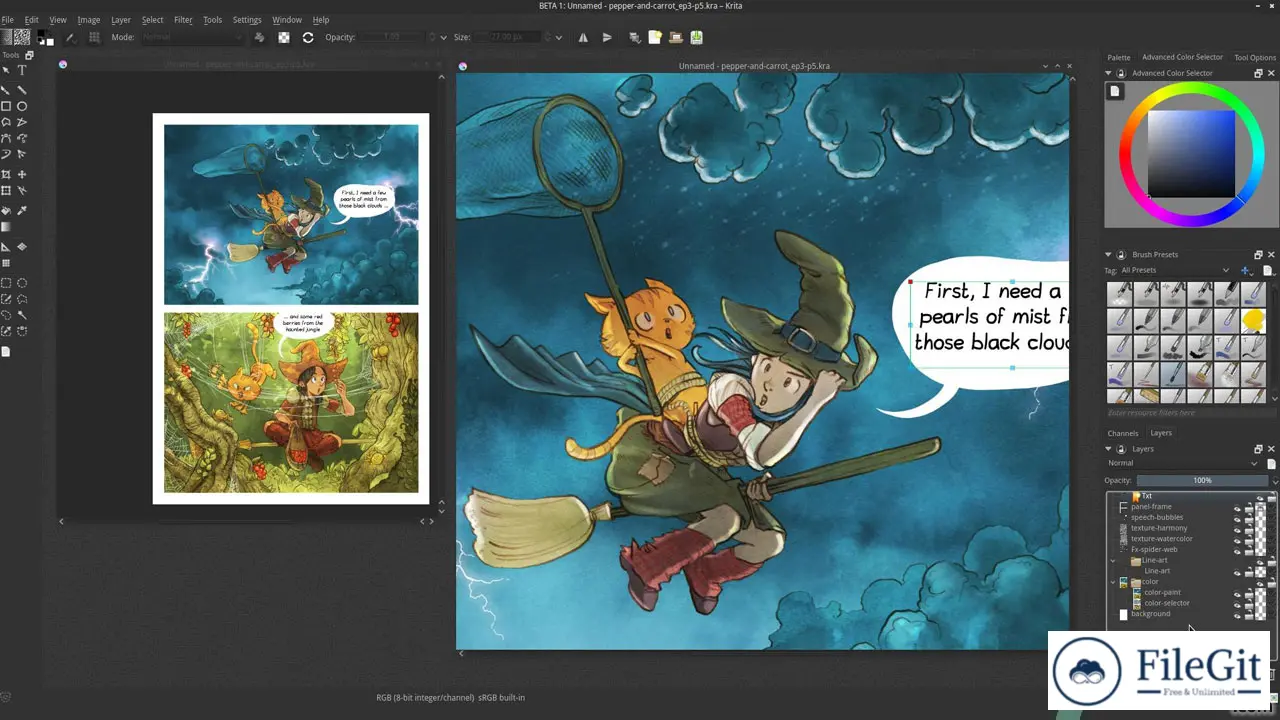The height and width of the screenshot is (720, 1280).
Task: Float the Toolbox panel
Action: (x=28, y=55)
